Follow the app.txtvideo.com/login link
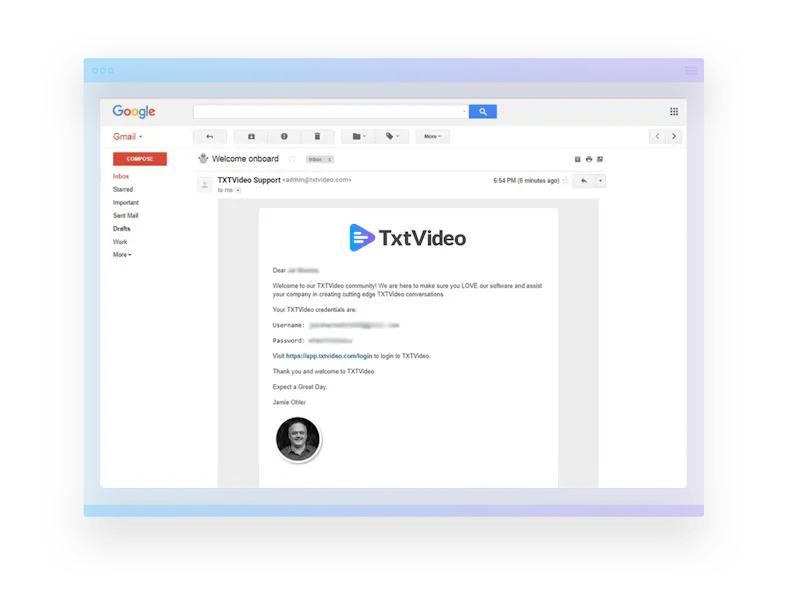Viewport: 788px width, 592px height. point(329,356)
